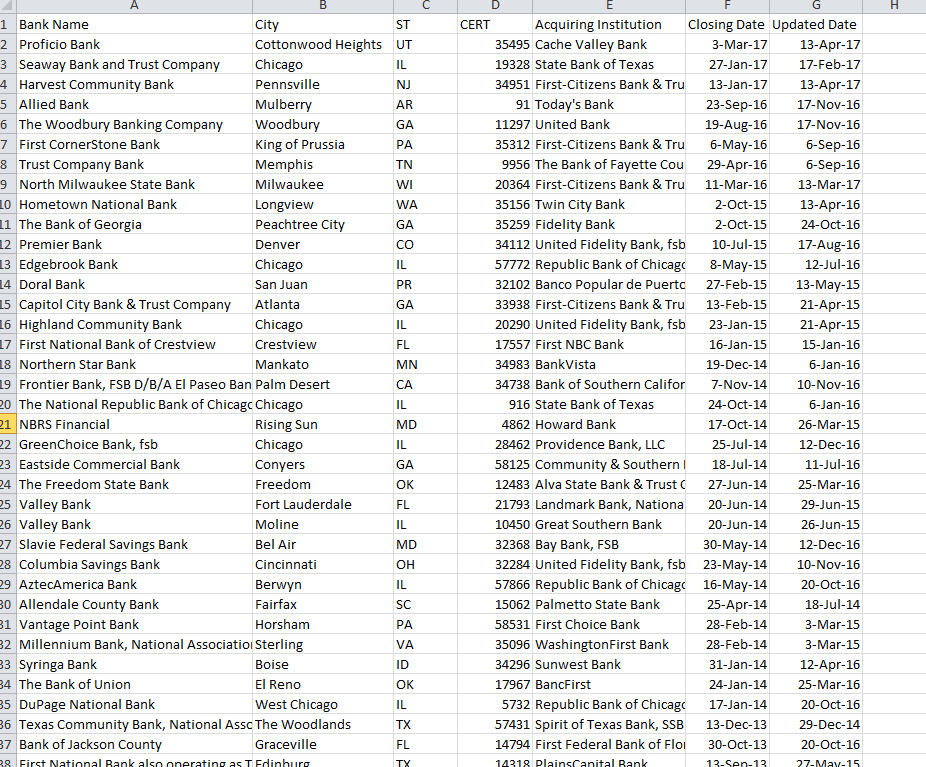Select the 'Palm Desert' city cell
Viewport: 926px width, 767px height.
click(x=322, y=385)
